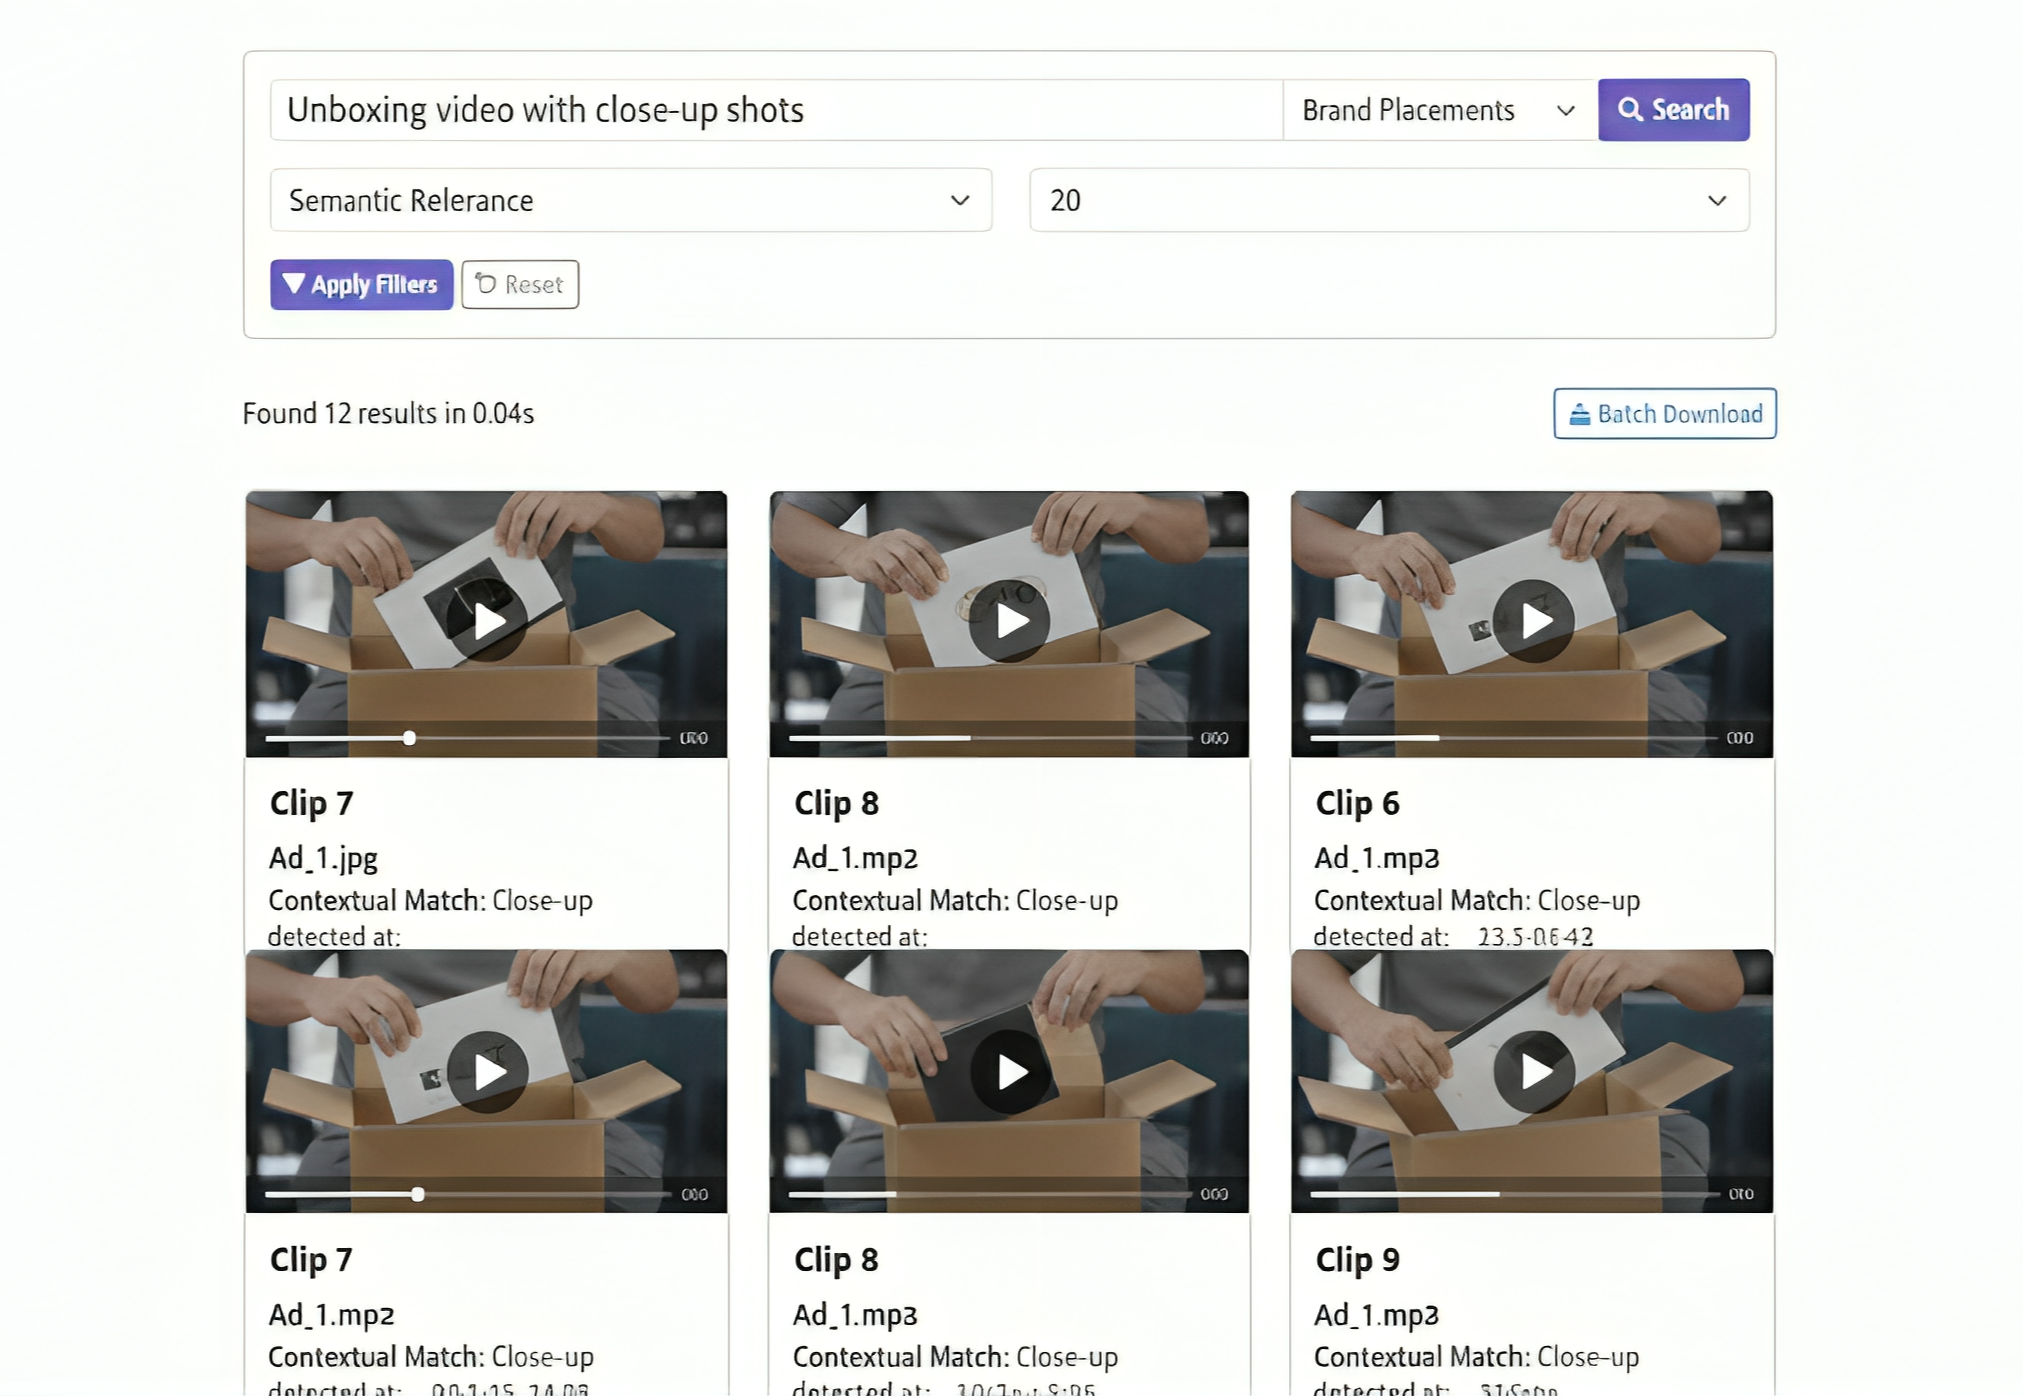Click the undo icon in the Reset button
2023x1396 pixels.
[x=486, y=285]
